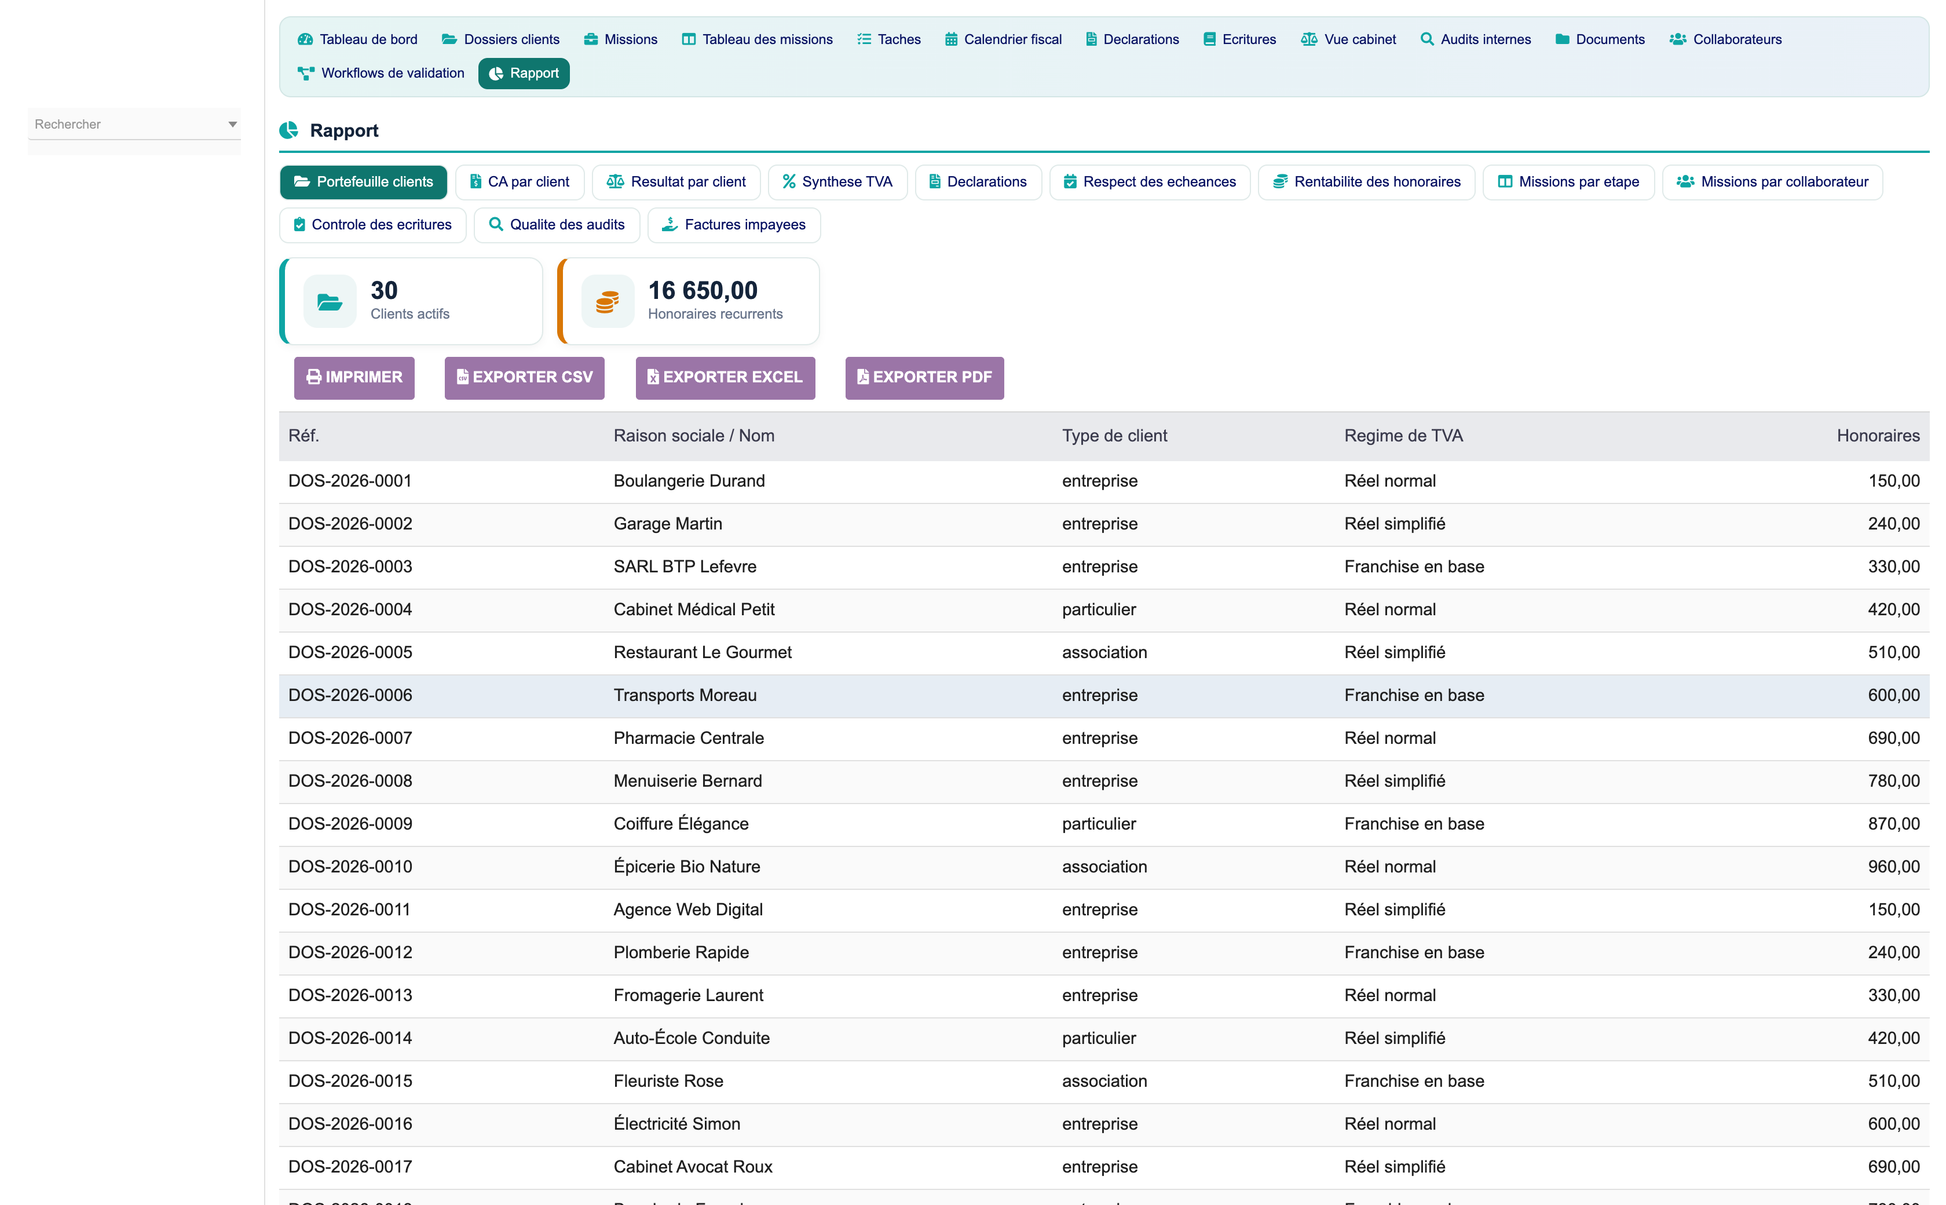
Task: Select the DOS-2026-0001 reference cell
Action: [x=350, y=481]
